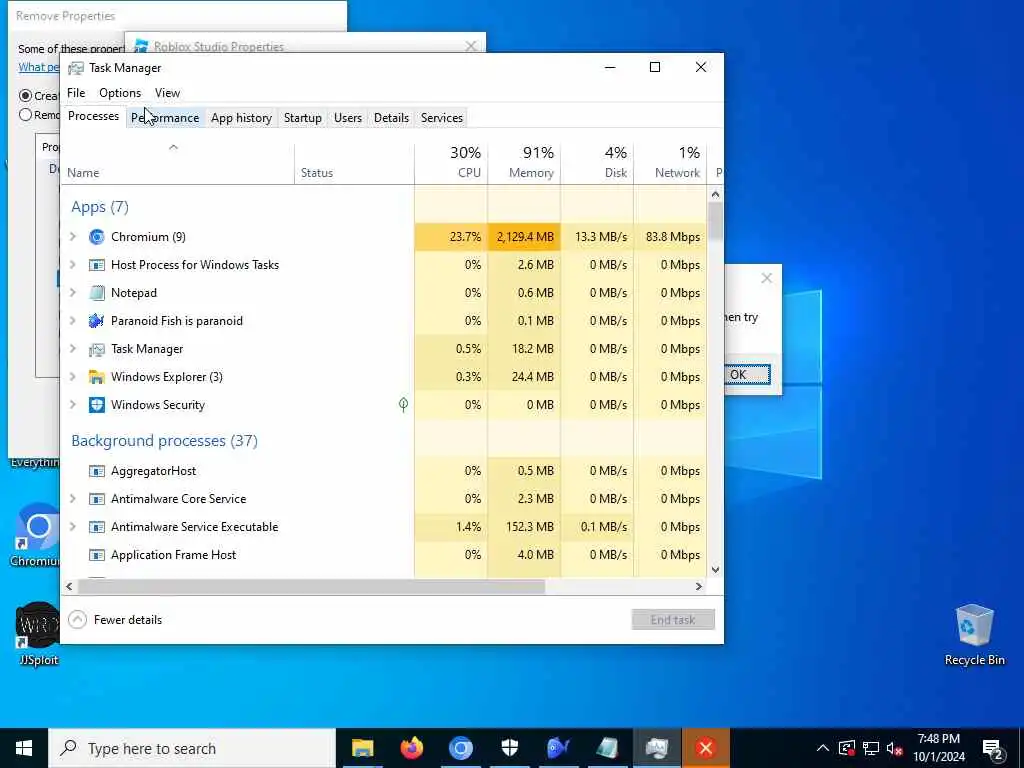Open Chromium from the taskbar
Screen dimensions: 1024x768
pos(460,748)
